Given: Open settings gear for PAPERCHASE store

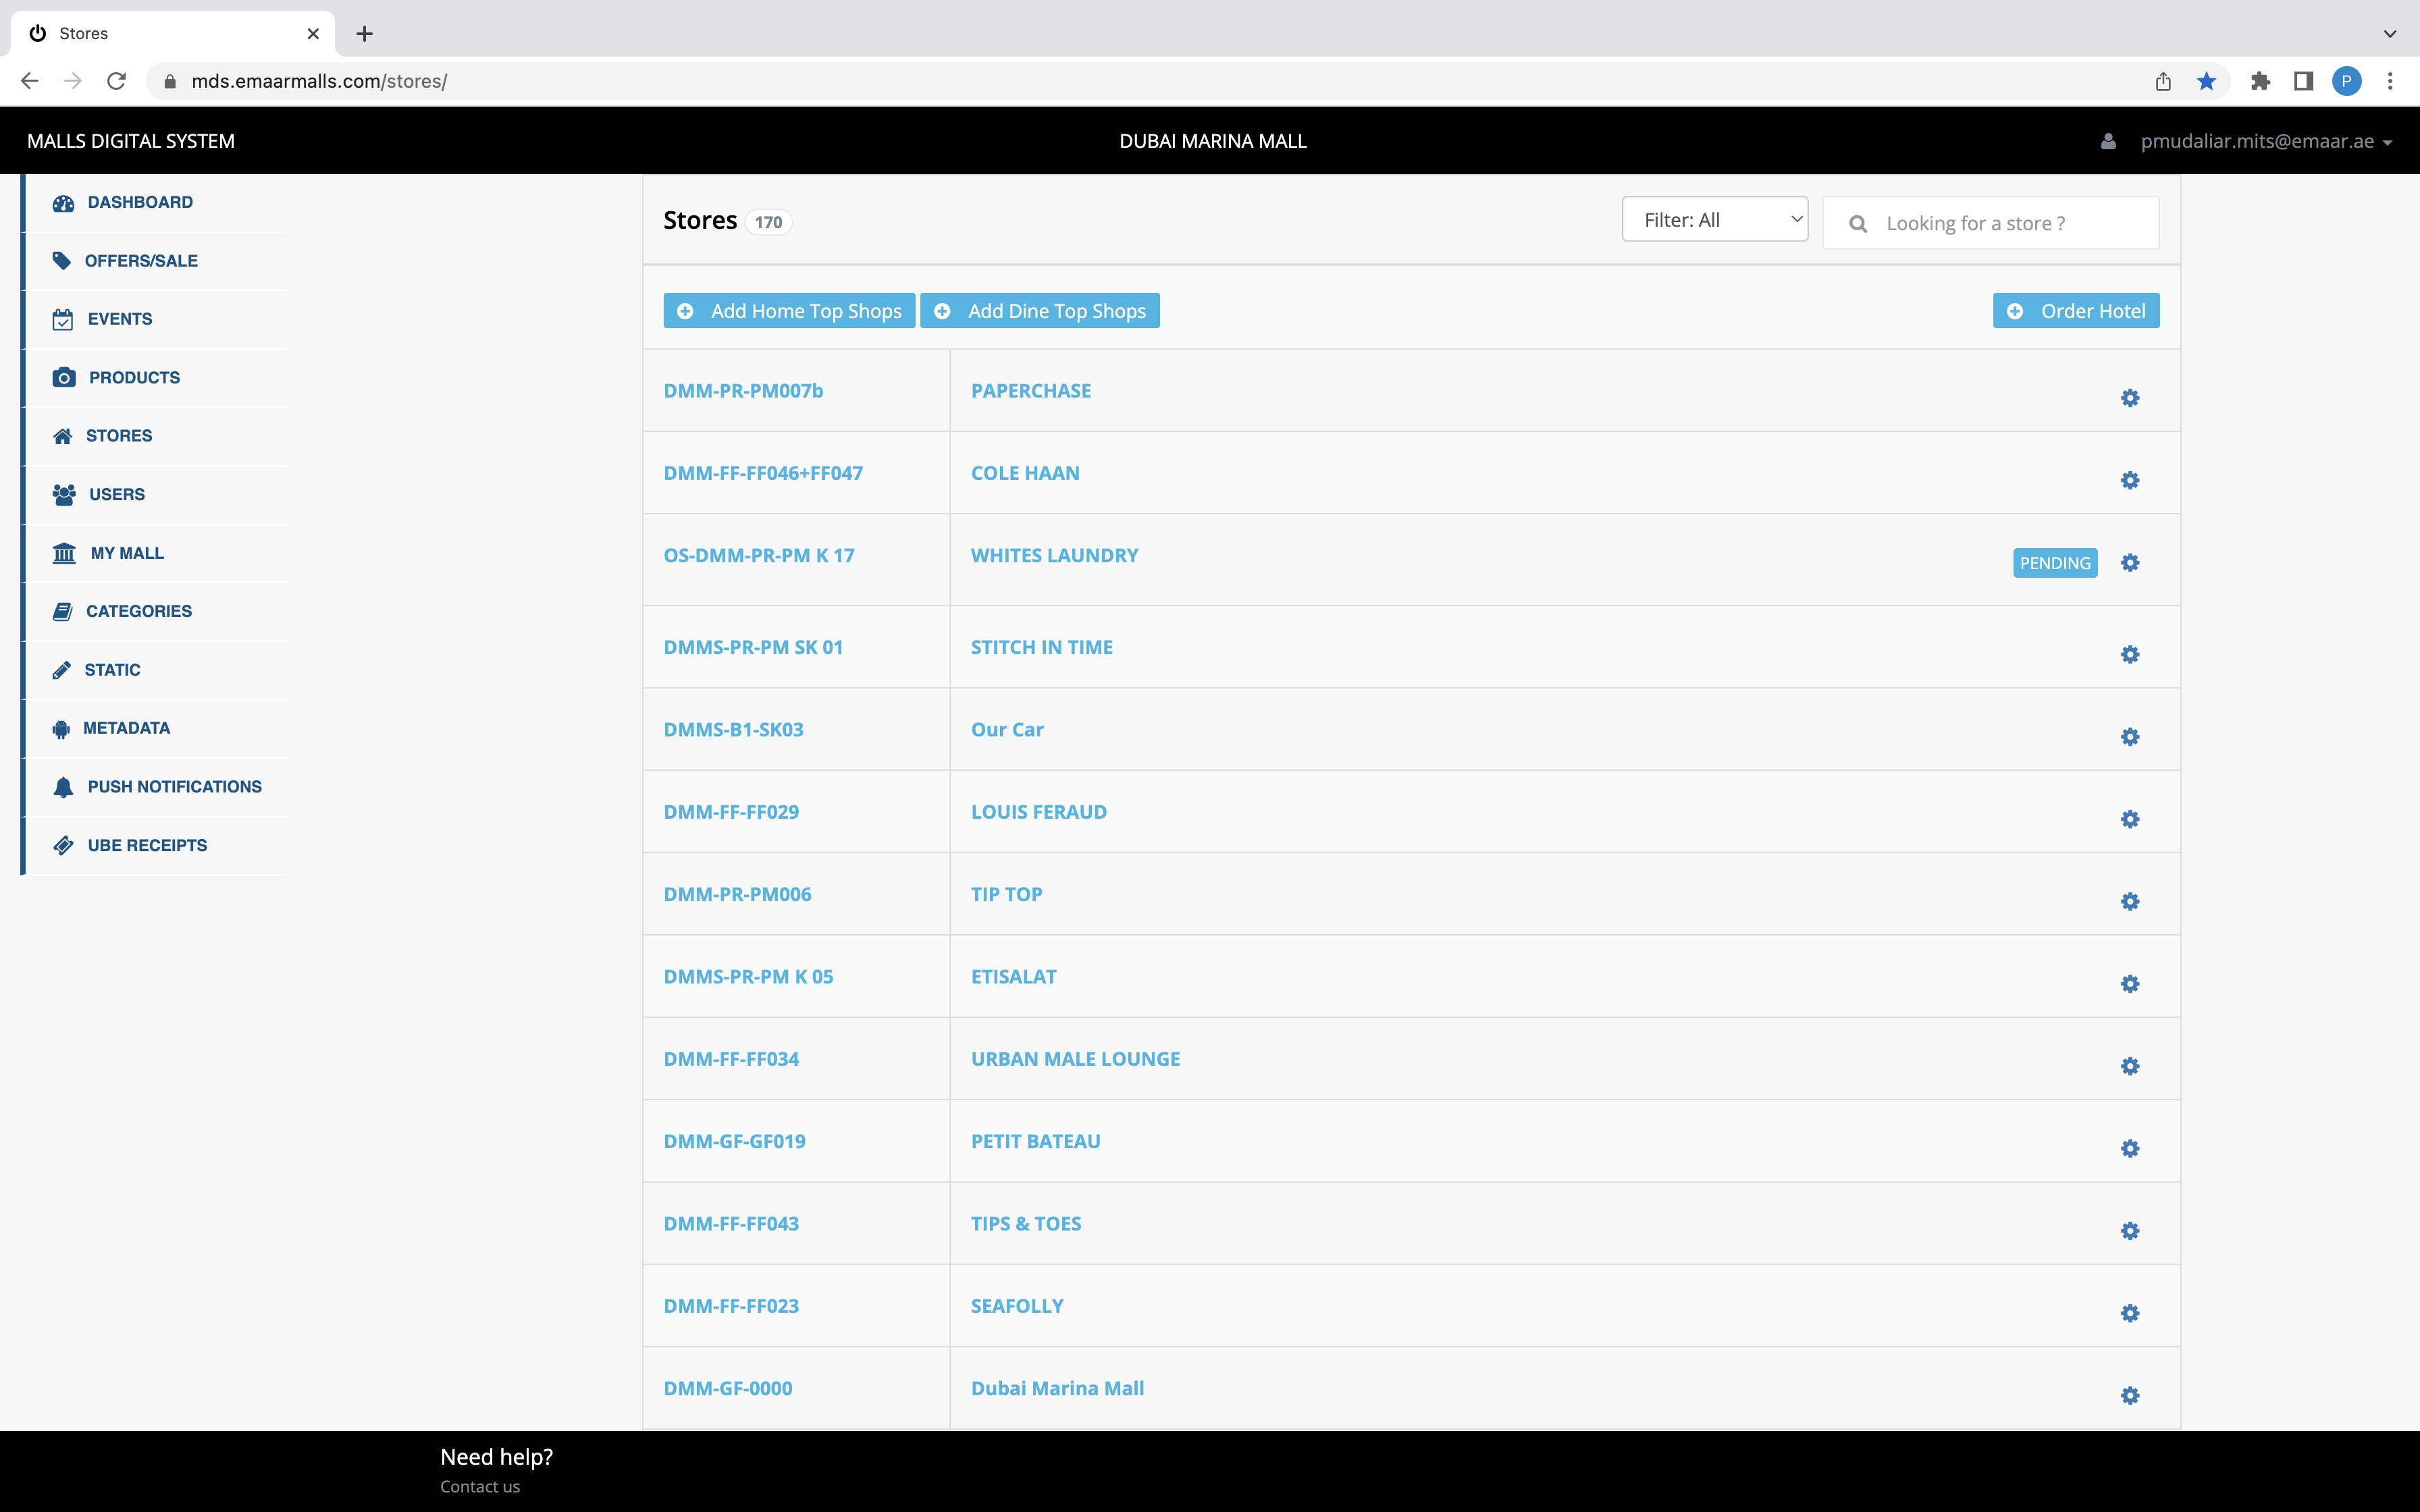Looking at the screenshot, I should pos(2130,398).
